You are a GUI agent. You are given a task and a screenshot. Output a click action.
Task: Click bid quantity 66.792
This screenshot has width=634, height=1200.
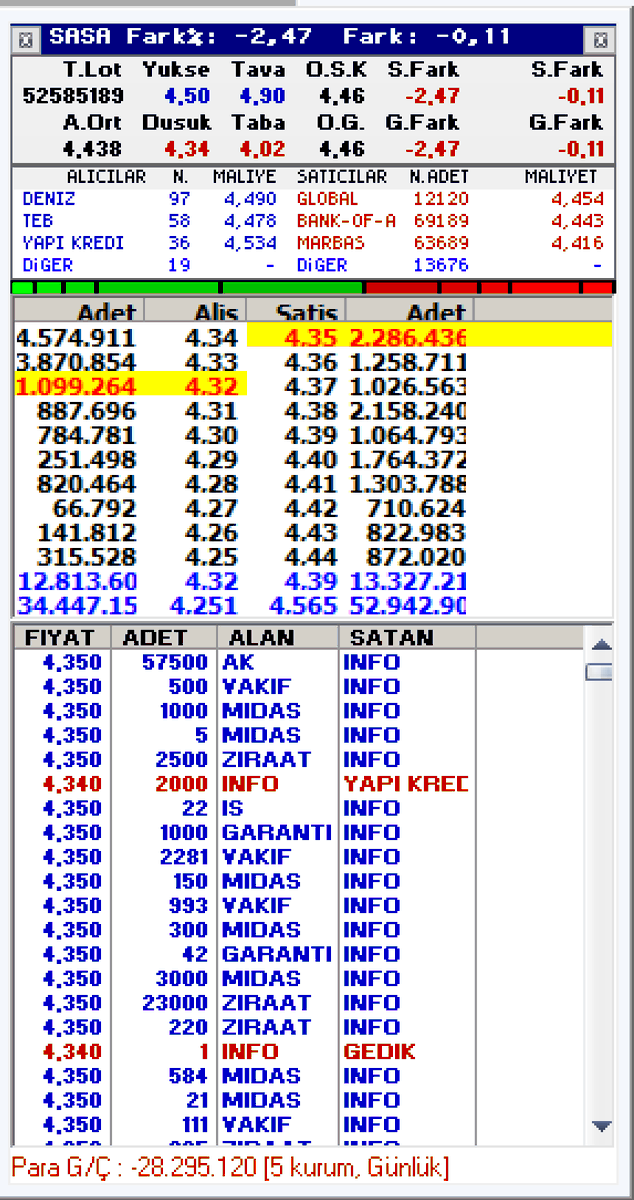[x=94, y=508]
